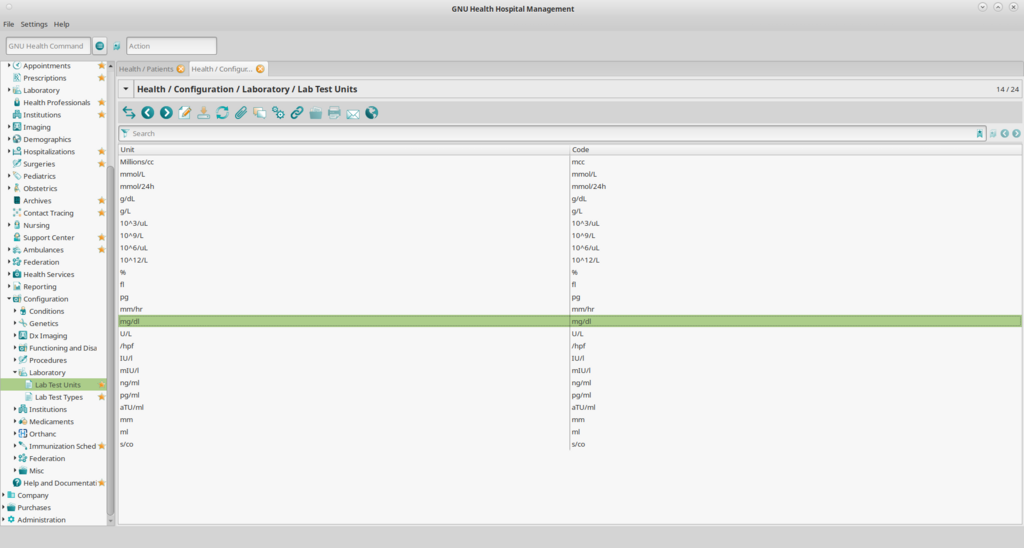Toggle favorite star beside Appointments
The width and height of the screenshot is (1024, 548).
click(x=101, y=66)
